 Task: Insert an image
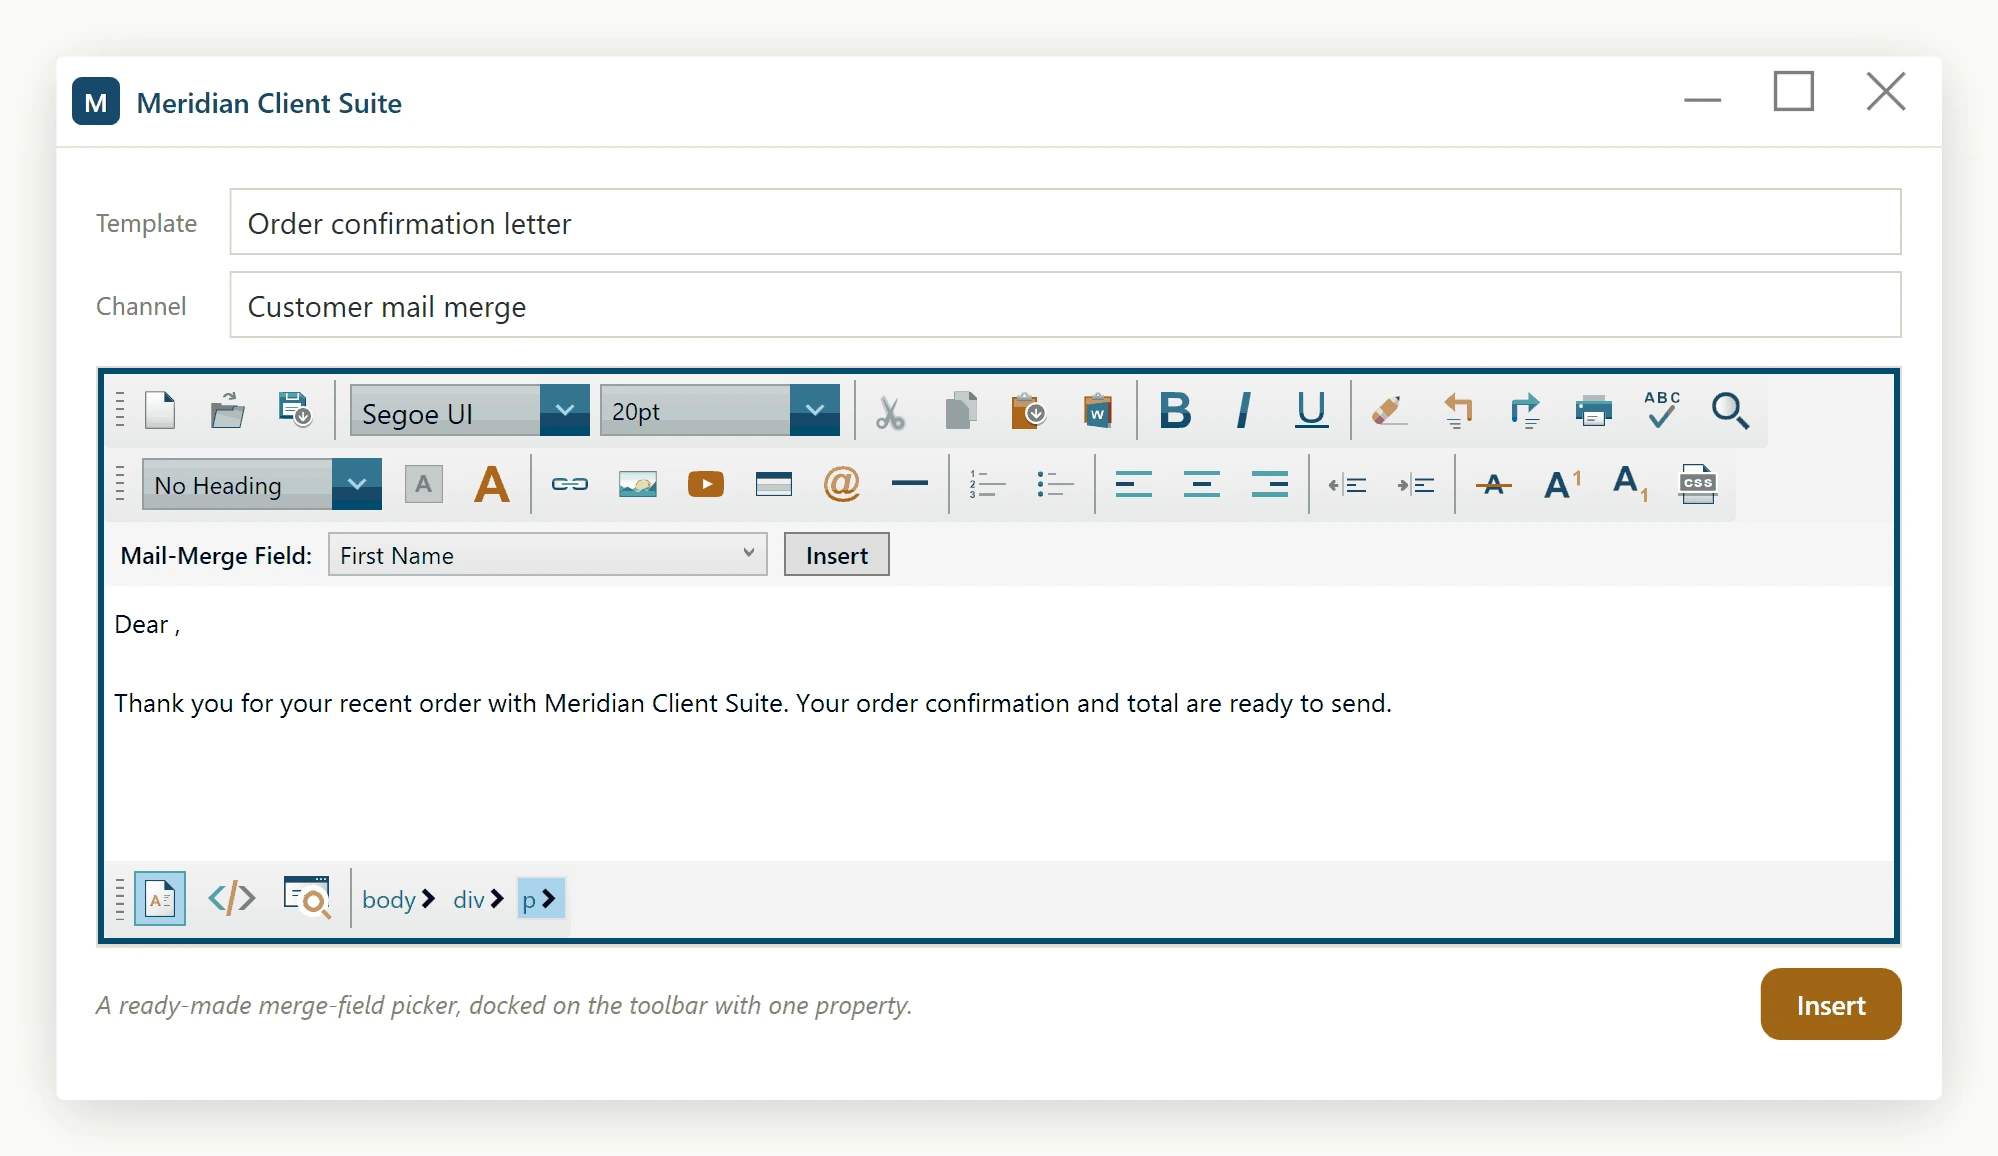(x=638, y=485)
